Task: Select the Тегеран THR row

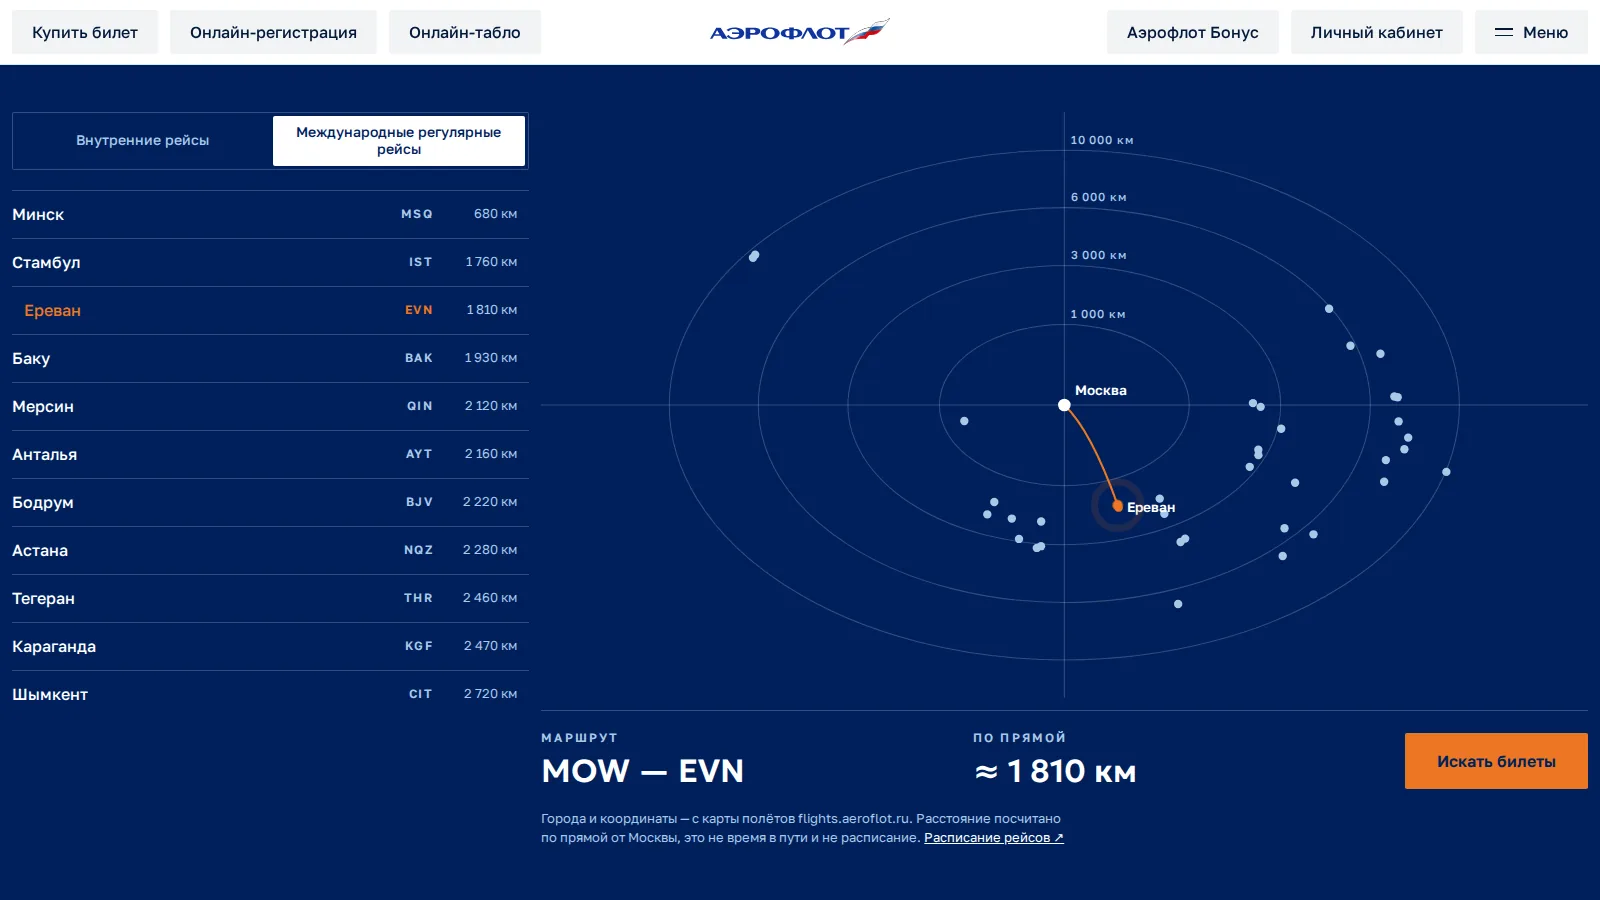Action: coord(270,598)
